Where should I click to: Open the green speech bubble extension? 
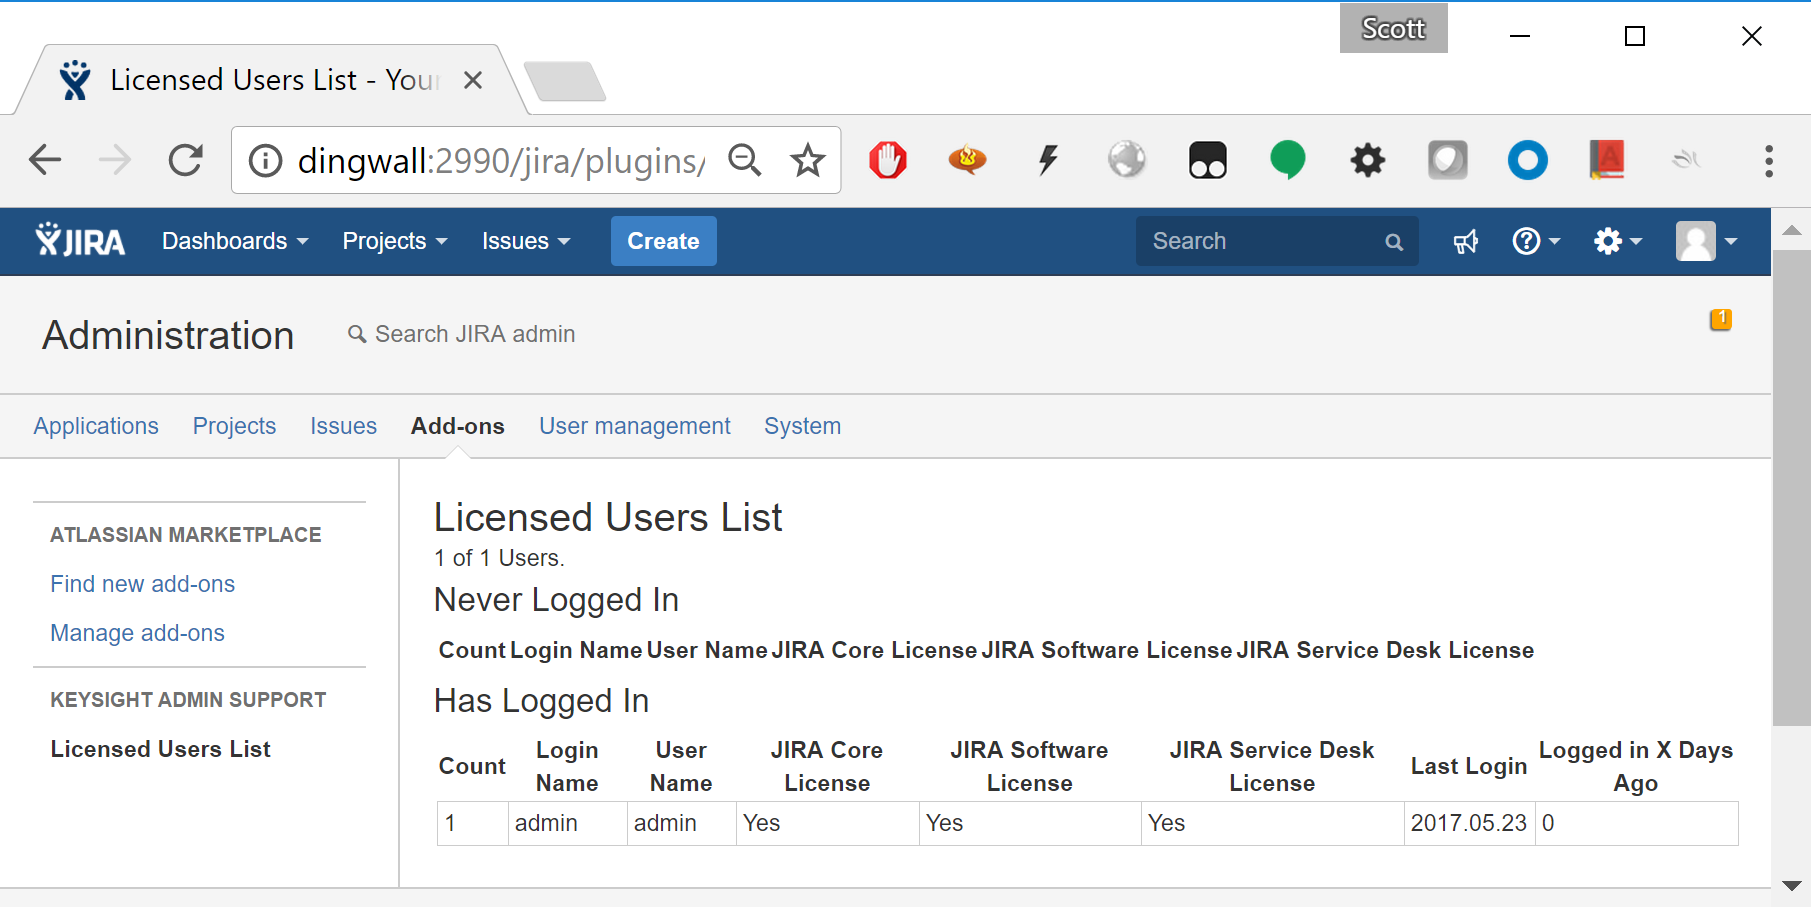(1288, 160)
